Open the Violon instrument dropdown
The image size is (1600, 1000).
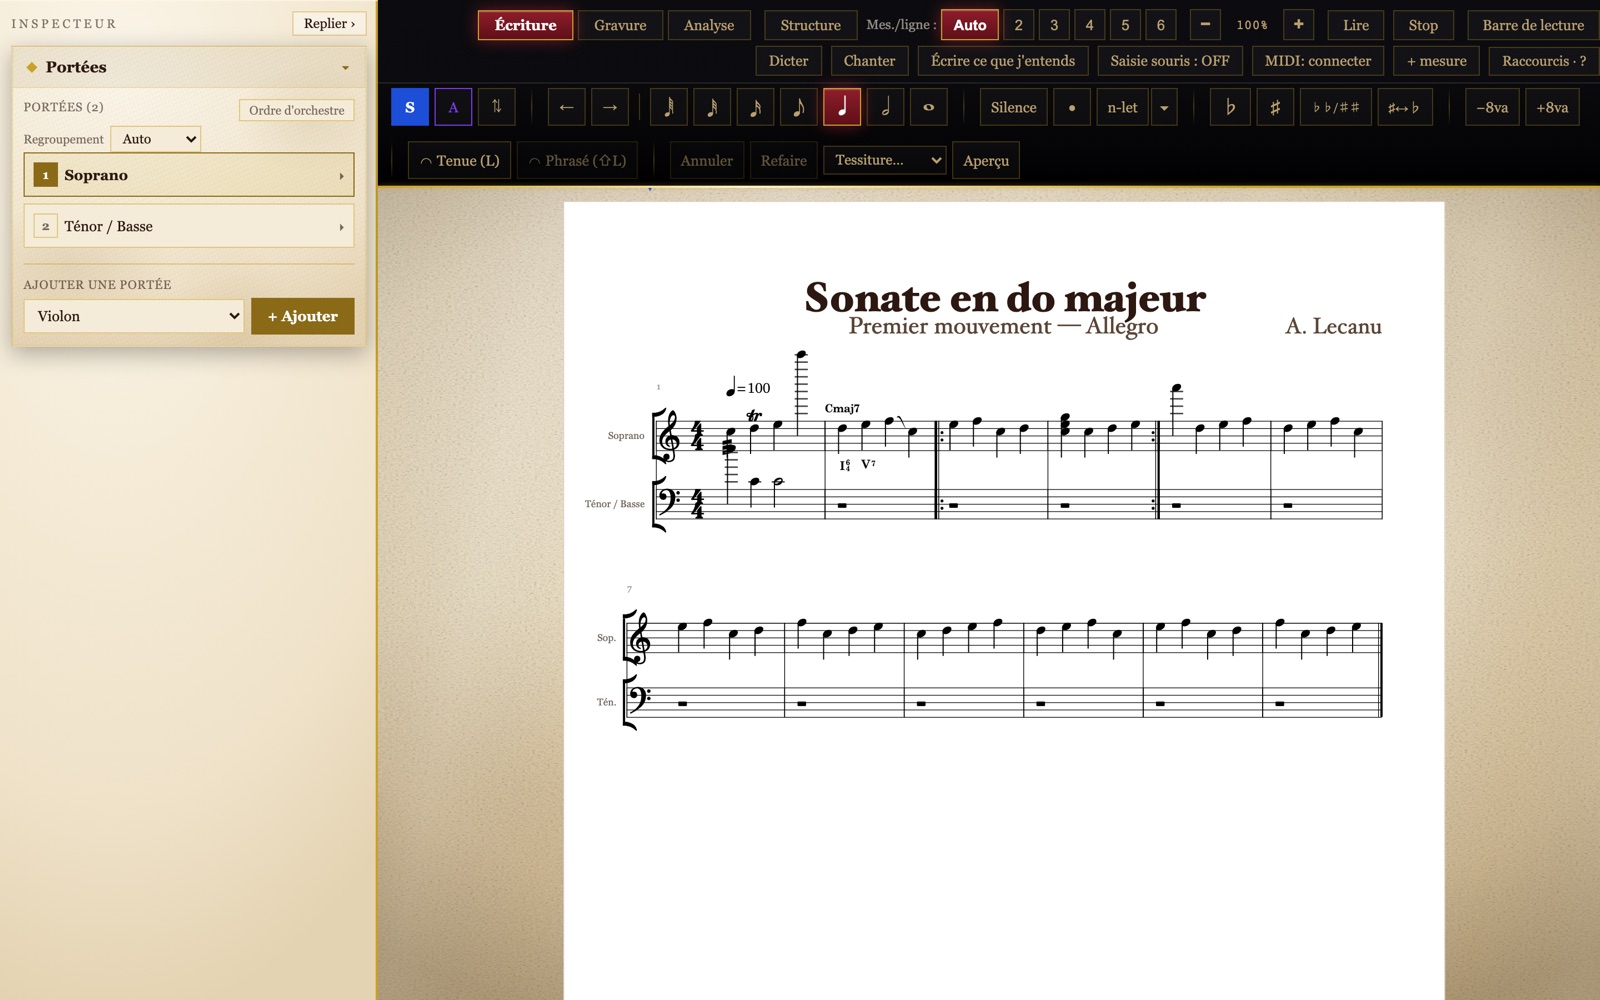point(134,316)
